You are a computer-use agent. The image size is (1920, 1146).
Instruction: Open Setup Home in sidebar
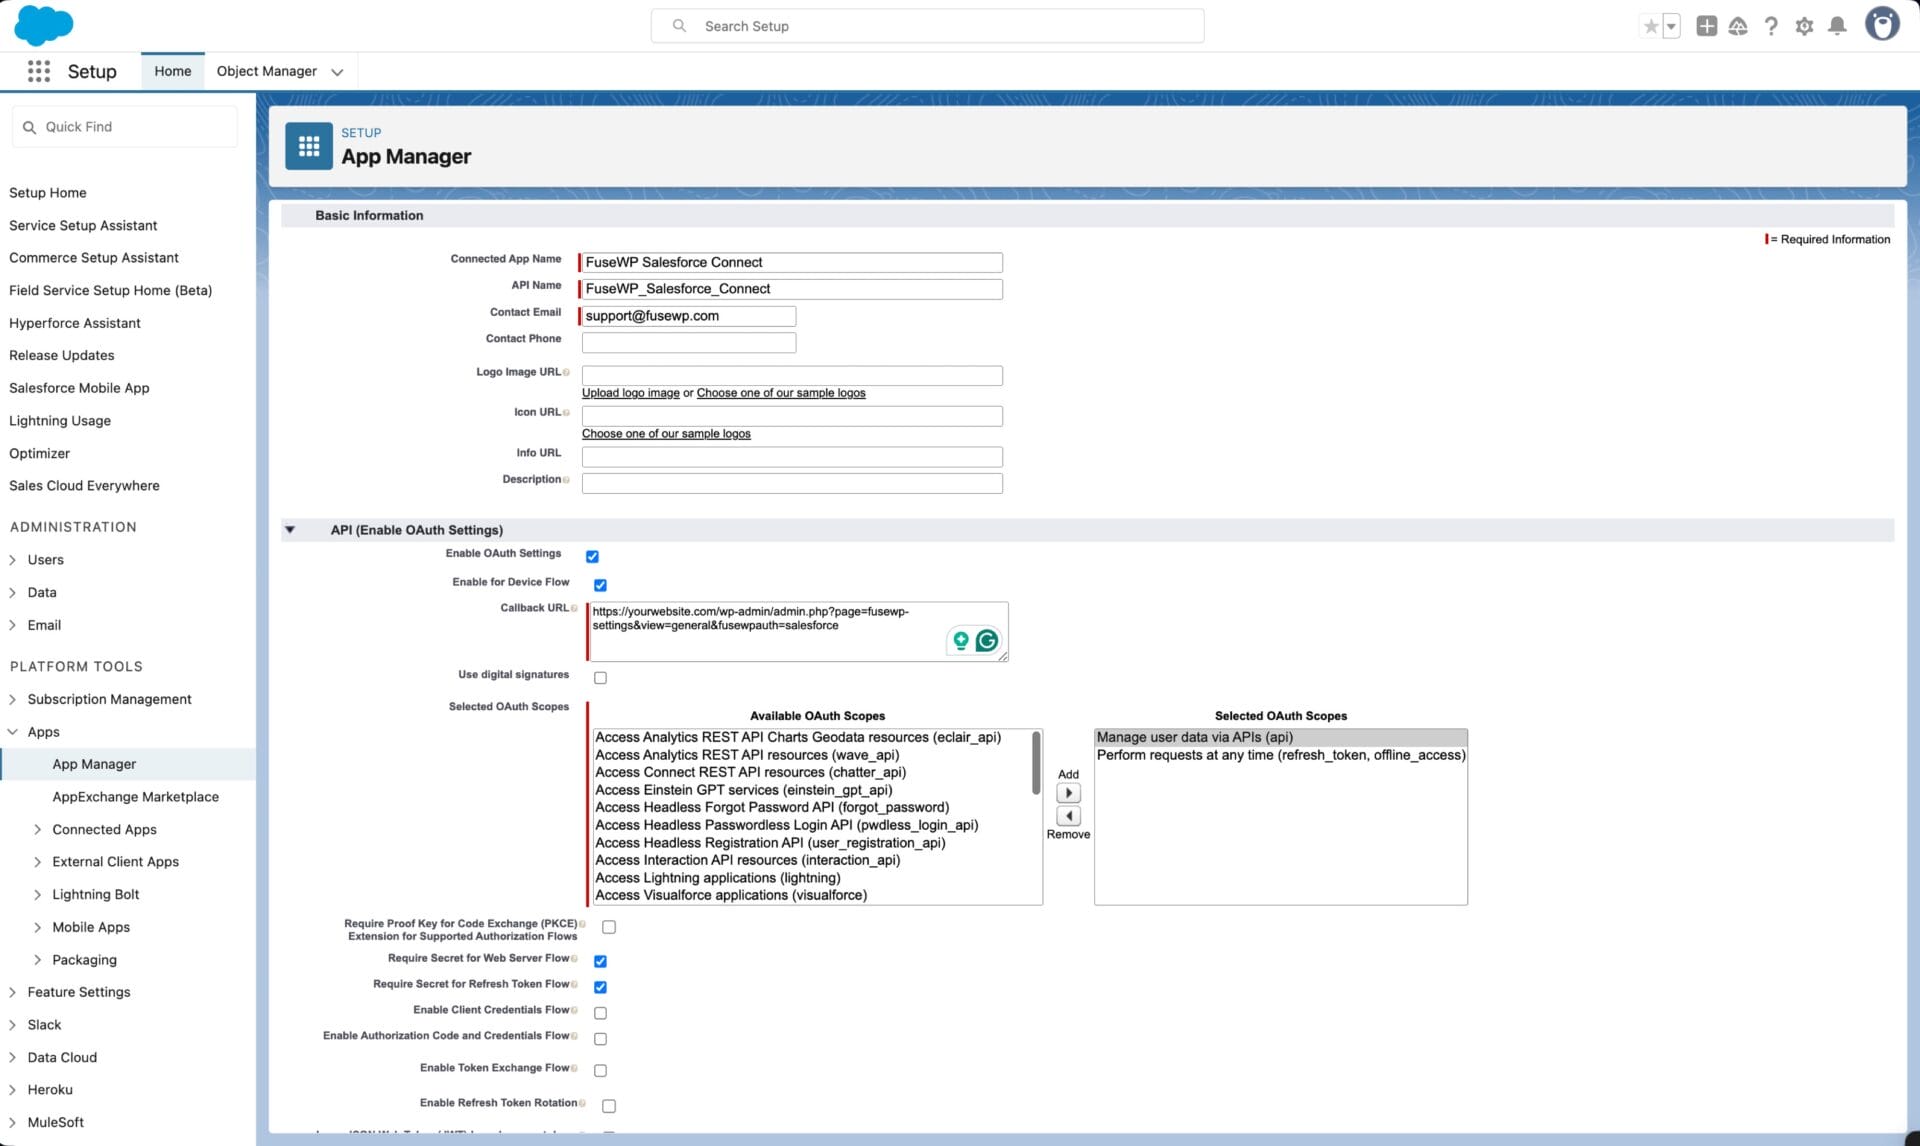pos(47,193)
